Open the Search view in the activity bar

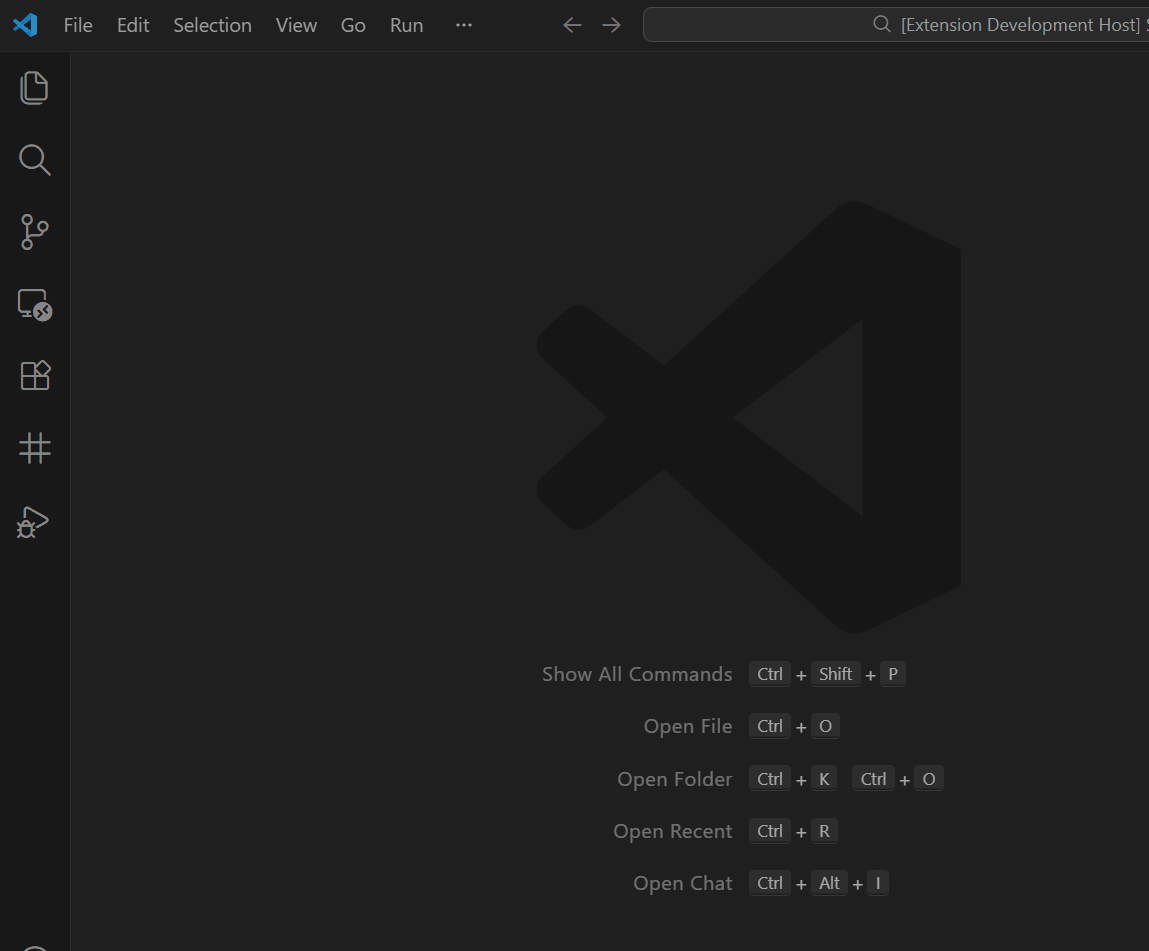coord(34,160)
